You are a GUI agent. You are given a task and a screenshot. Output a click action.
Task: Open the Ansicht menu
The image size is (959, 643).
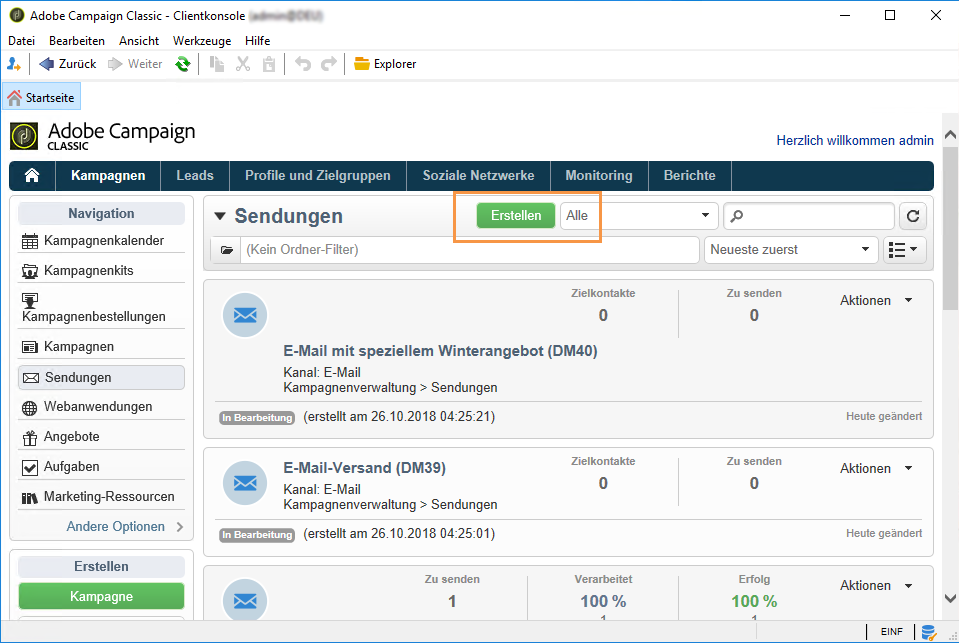coord(139,40)
